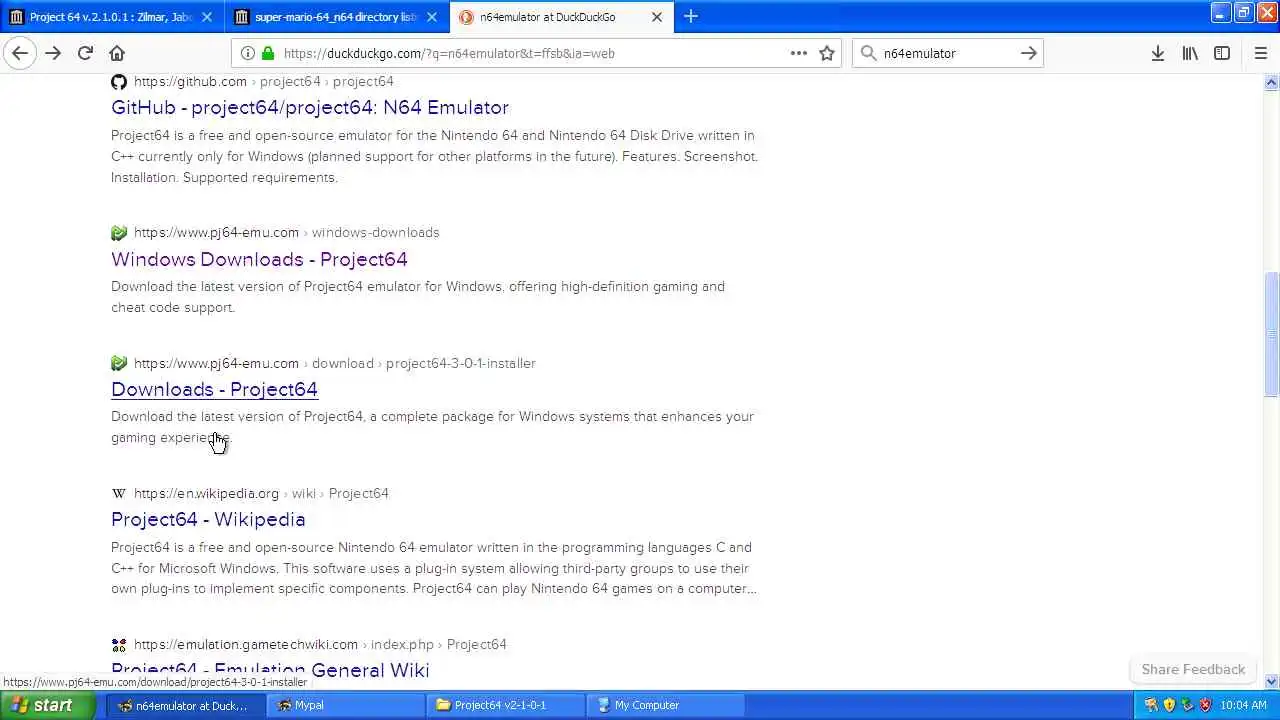The width and height of the screenshot is (1280, 720).
Task: Switch to the super-mario-64_n64 directory listing tab
Action: (336, 17)
